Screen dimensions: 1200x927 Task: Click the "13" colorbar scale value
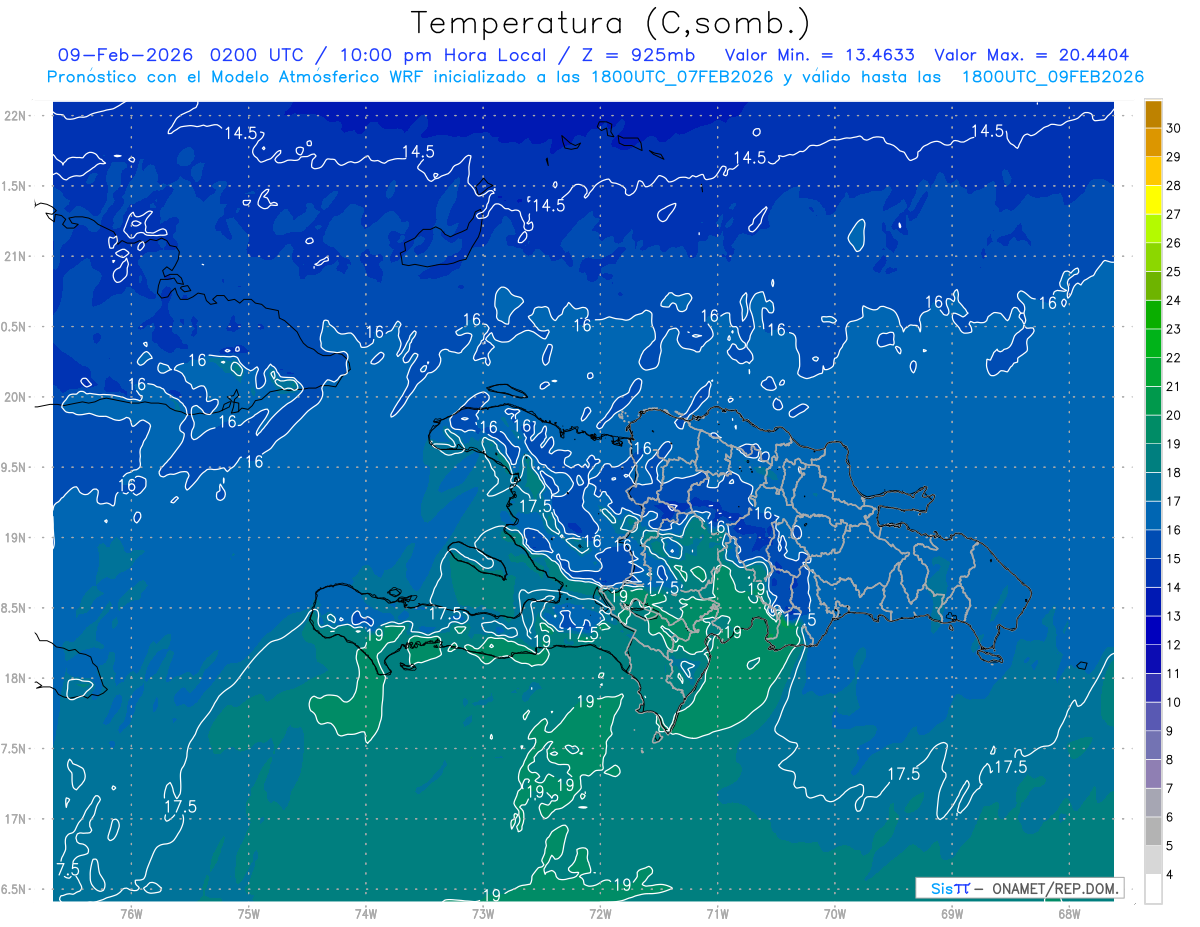1174,616
